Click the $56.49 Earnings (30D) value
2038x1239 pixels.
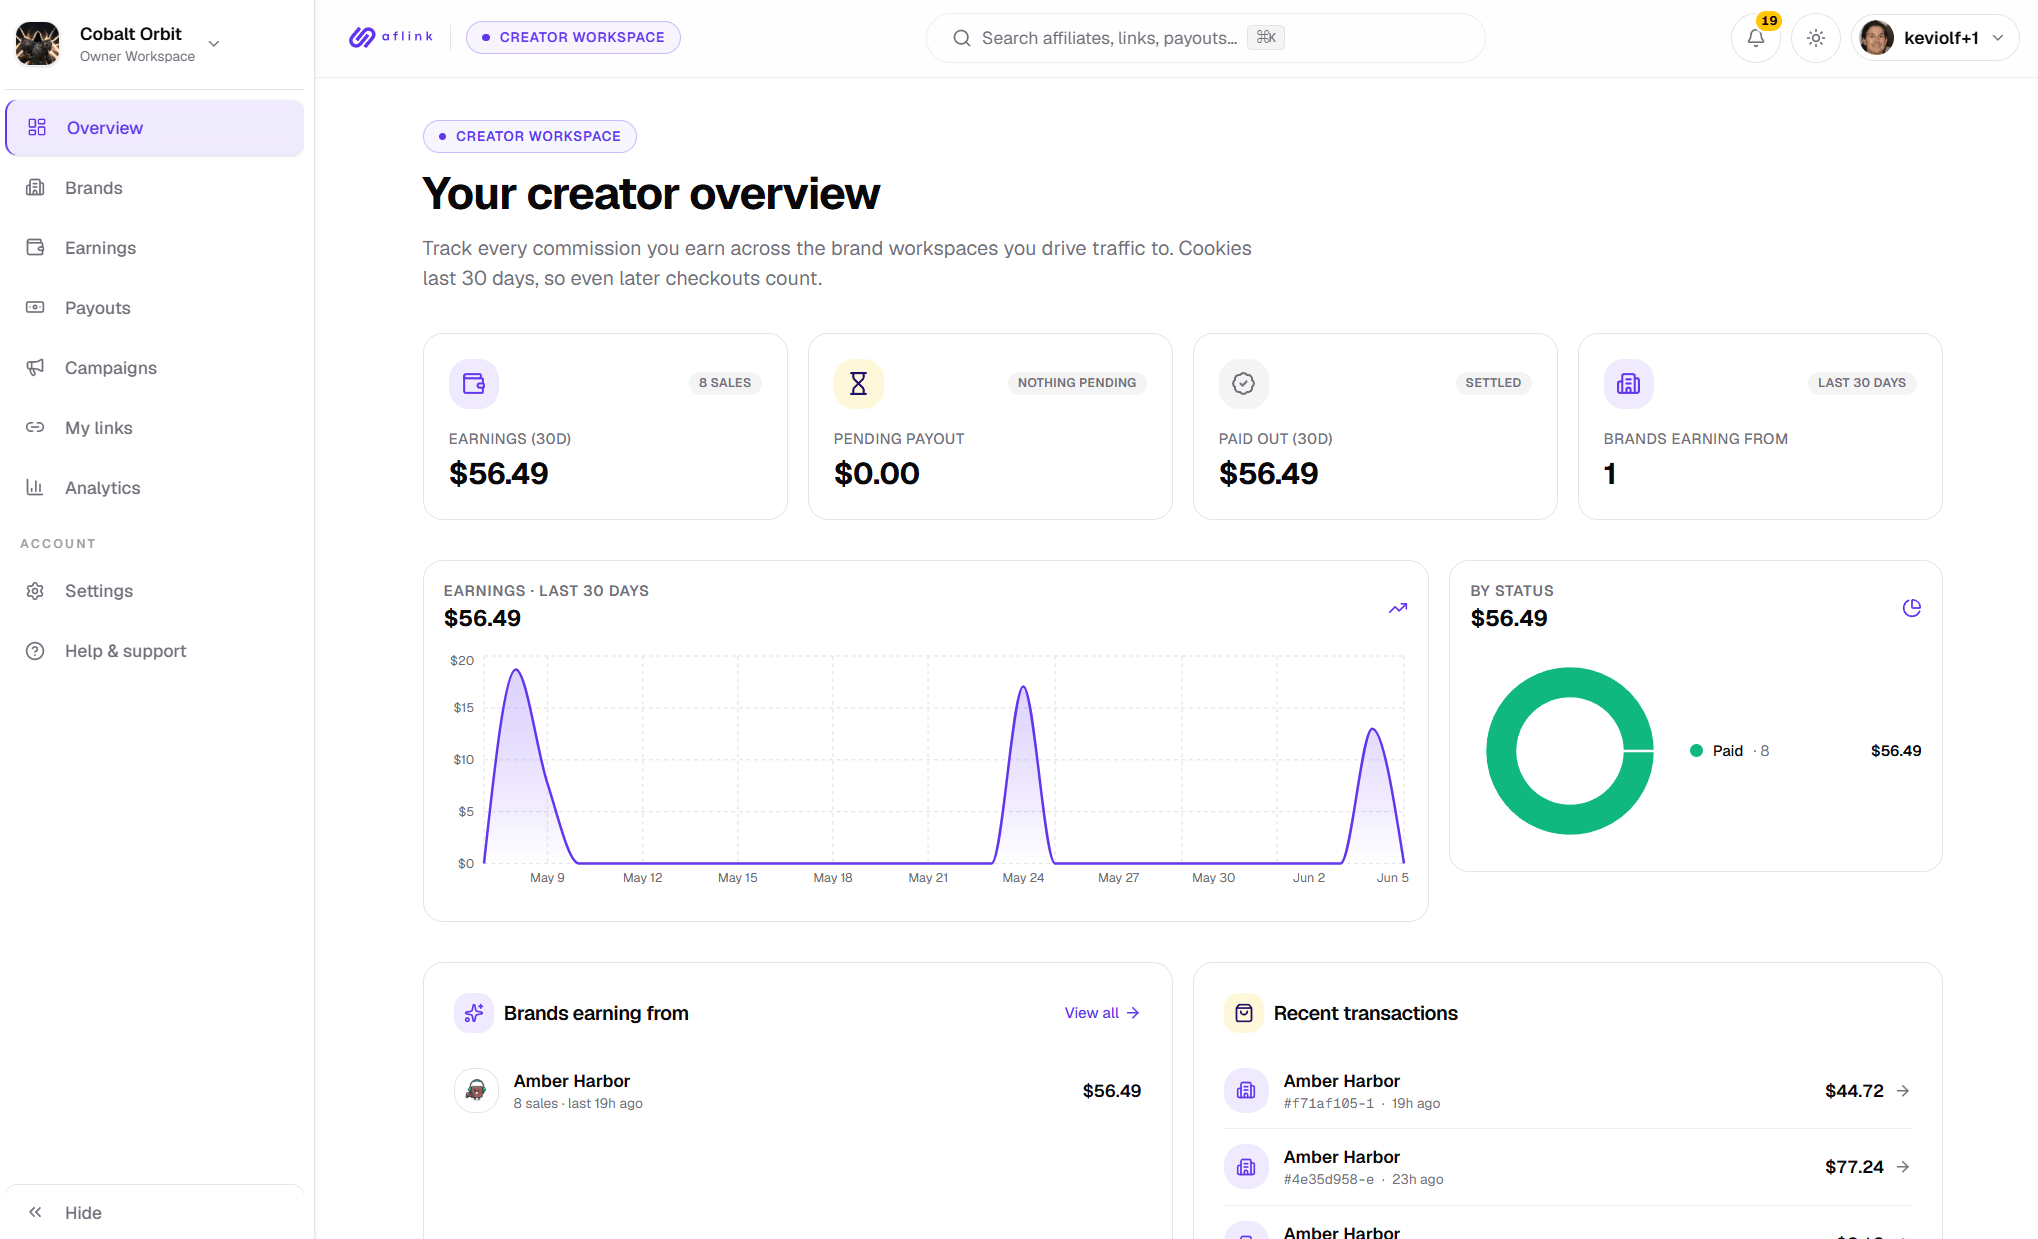pos(499,474)
